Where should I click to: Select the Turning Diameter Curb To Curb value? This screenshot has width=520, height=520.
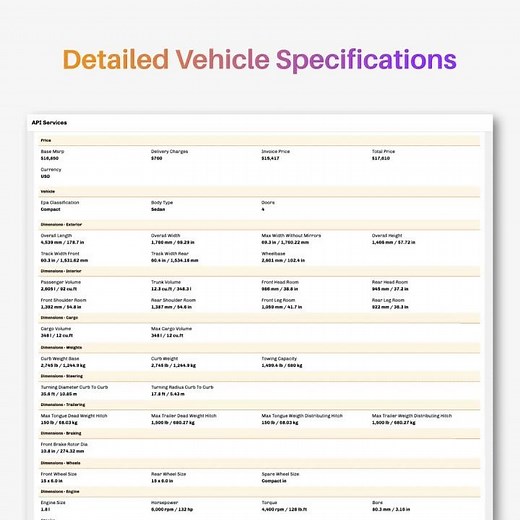pos(59,394)
